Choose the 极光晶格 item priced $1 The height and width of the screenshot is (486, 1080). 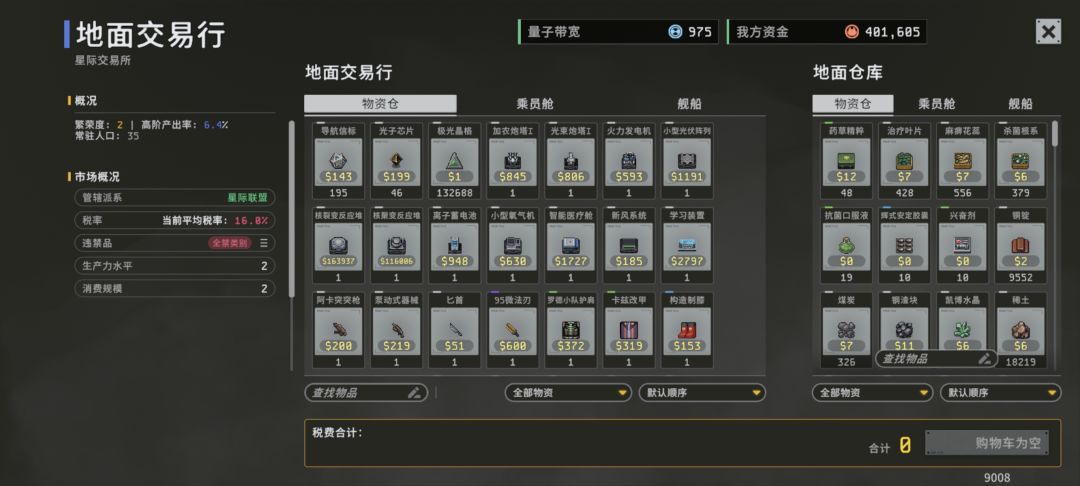(x=454, y=161)
